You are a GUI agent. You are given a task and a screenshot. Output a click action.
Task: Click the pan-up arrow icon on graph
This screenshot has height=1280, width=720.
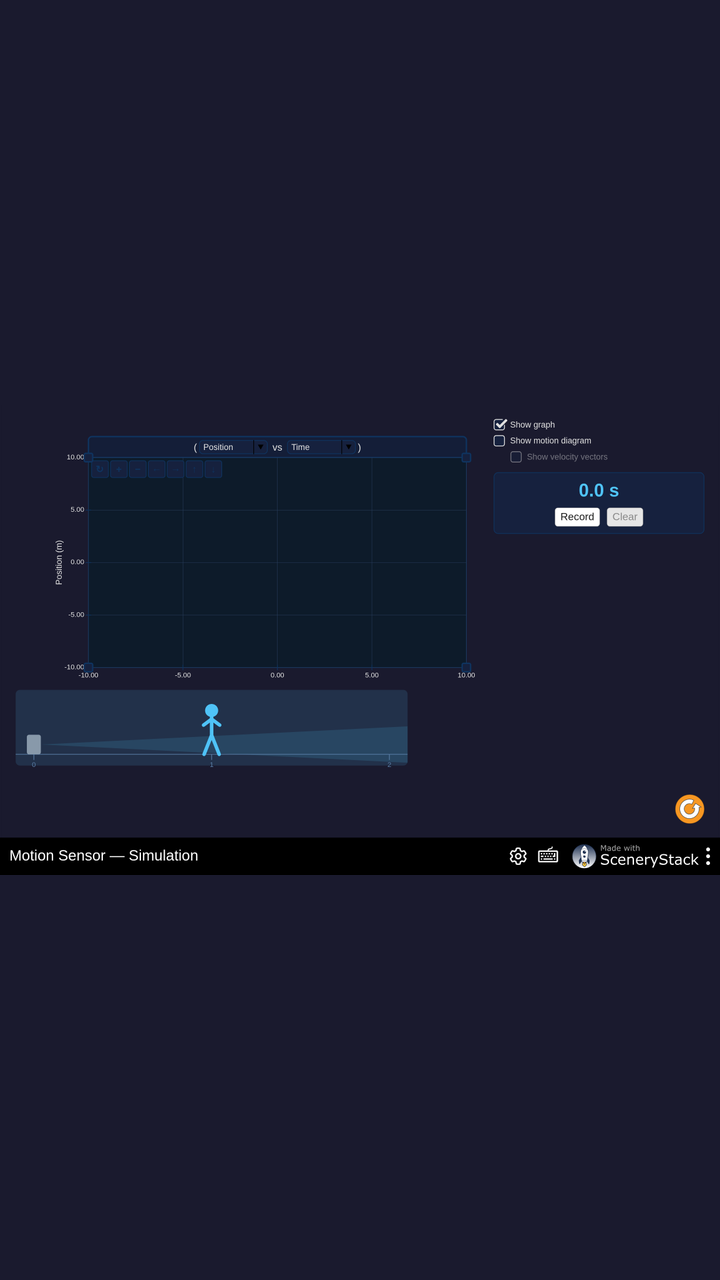point(194,469)
